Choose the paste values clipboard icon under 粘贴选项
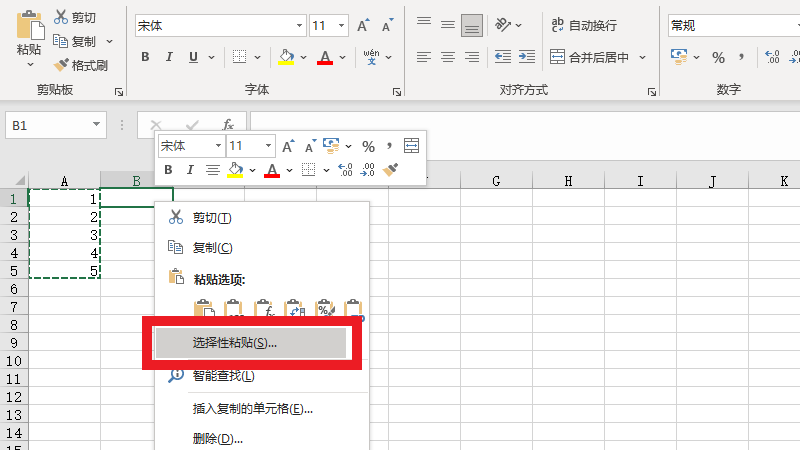 pyautogui.click(x=234, y=309)
